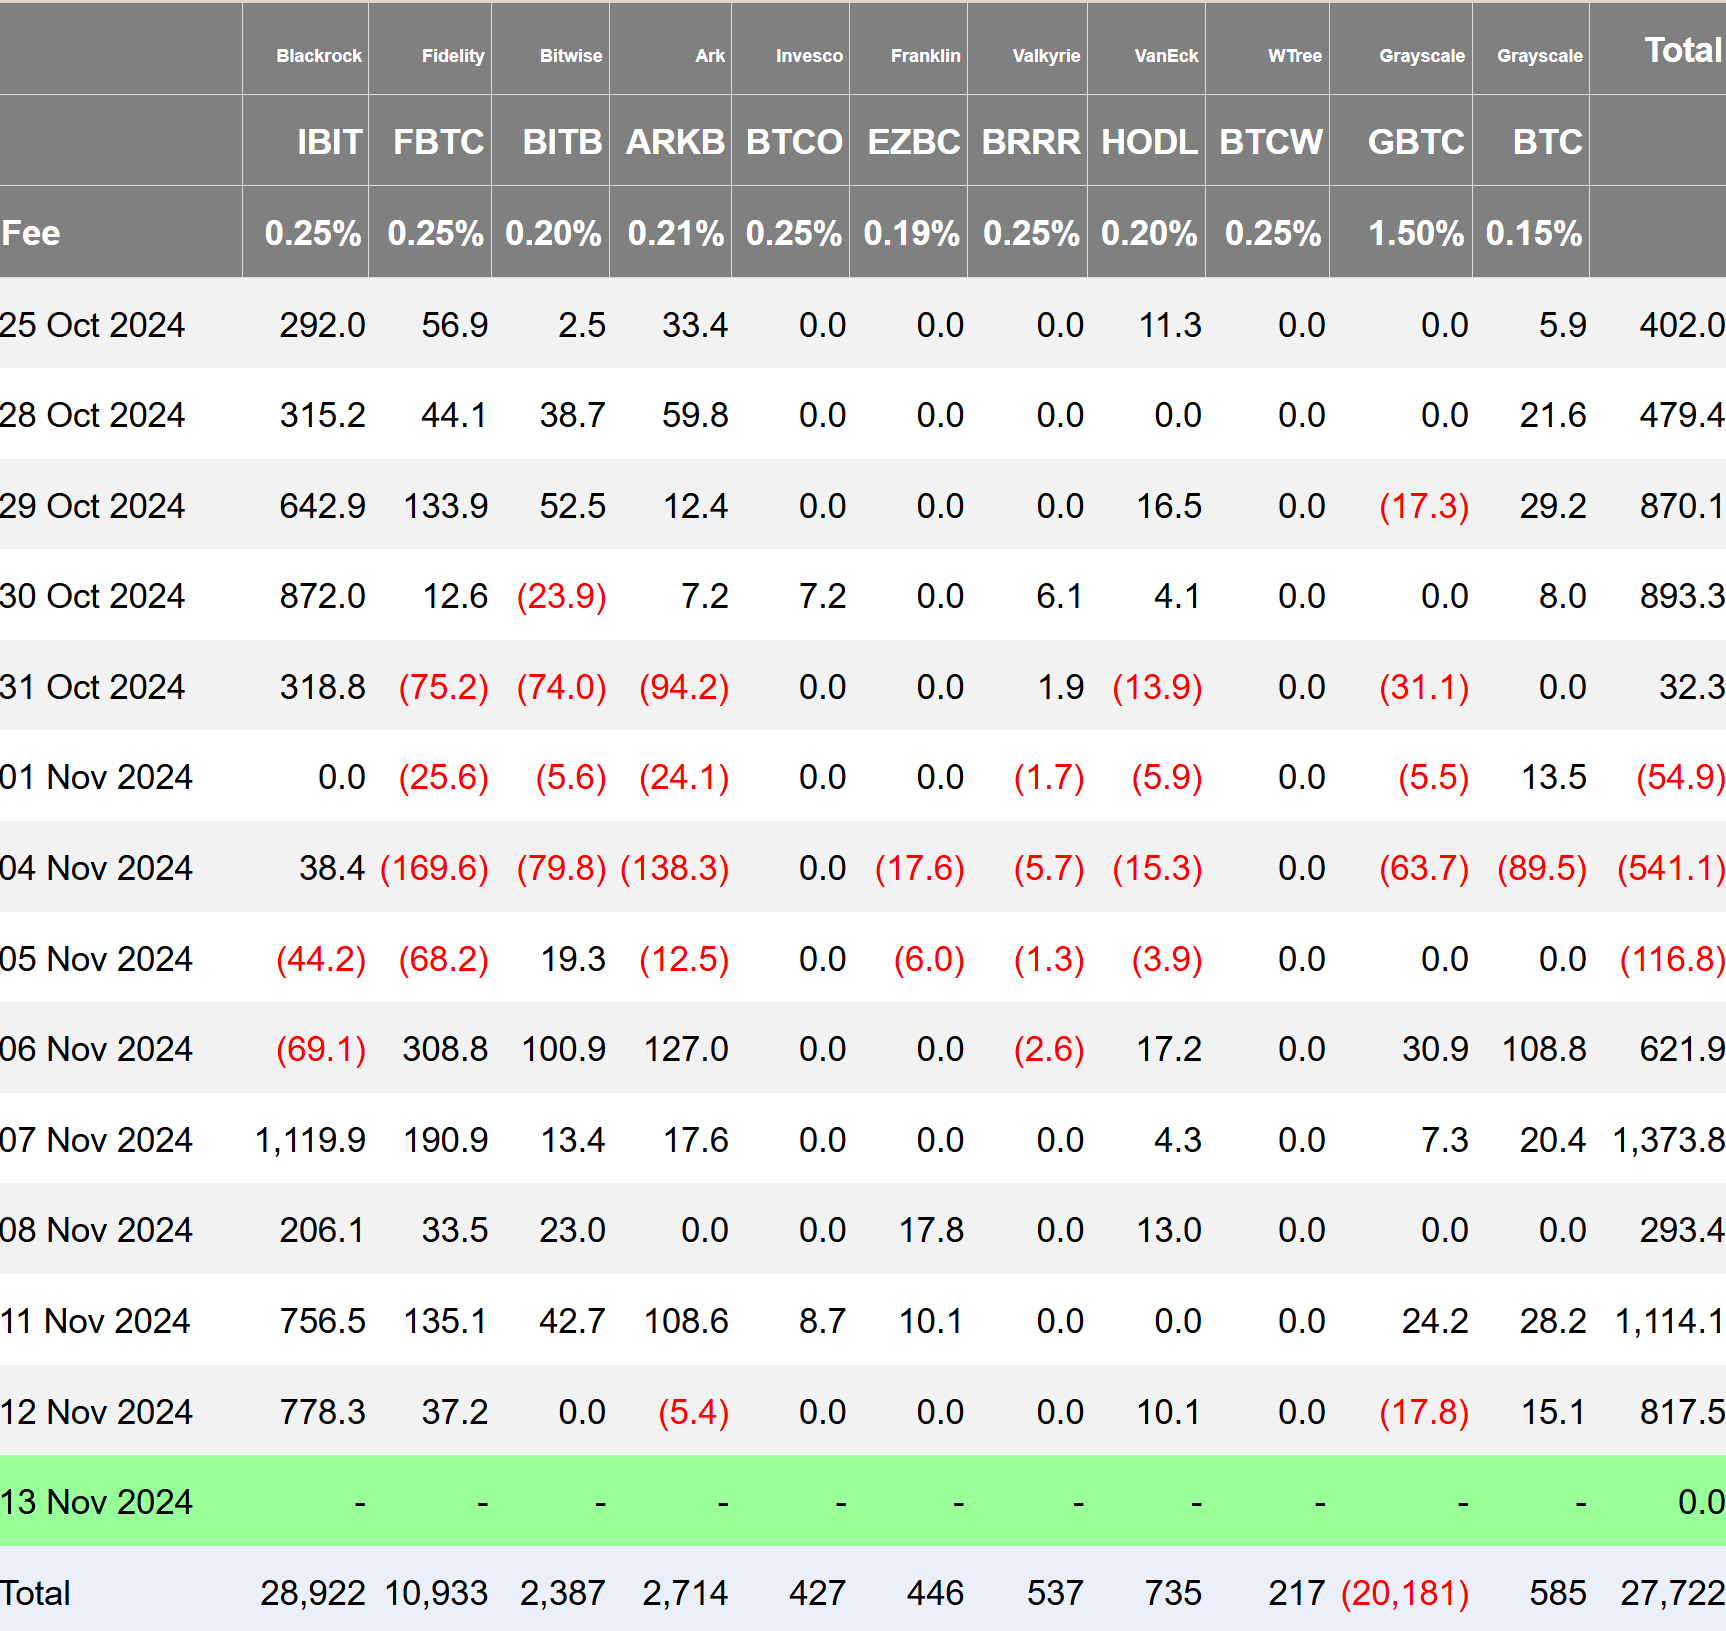Click the 0.0 total for 13 Nov
1726x1631 pixels.
pyautogui.click(x=1701, y=1502)
